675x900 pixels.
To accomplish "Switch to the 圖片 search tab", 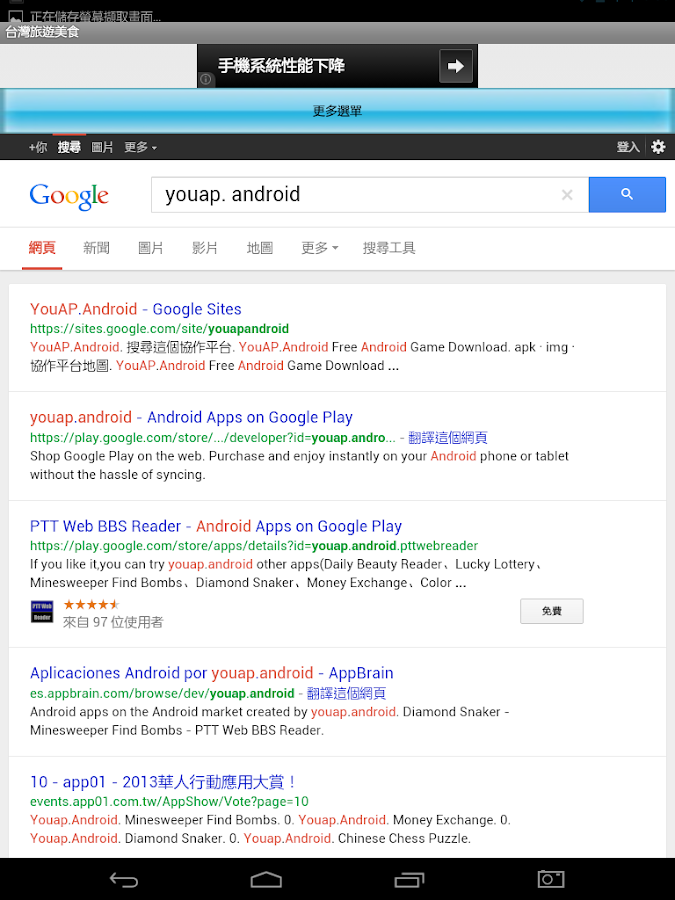I will pos(150,248).
